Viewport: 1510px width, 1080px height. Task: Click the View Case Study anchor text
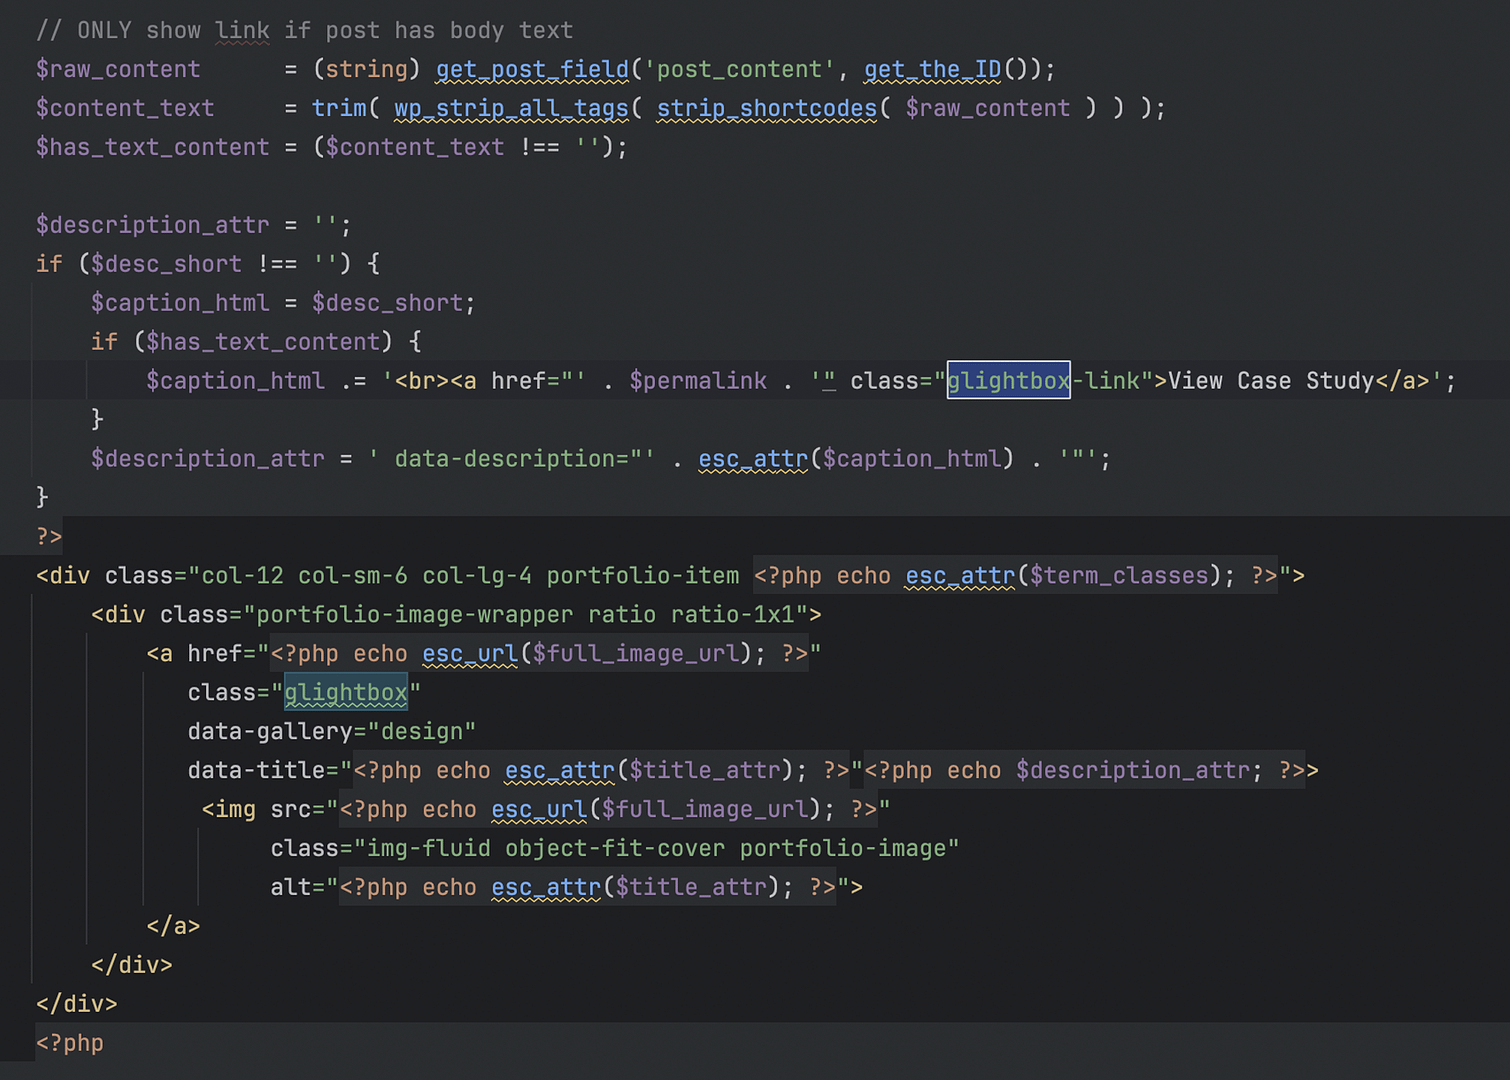[1270, 381]
